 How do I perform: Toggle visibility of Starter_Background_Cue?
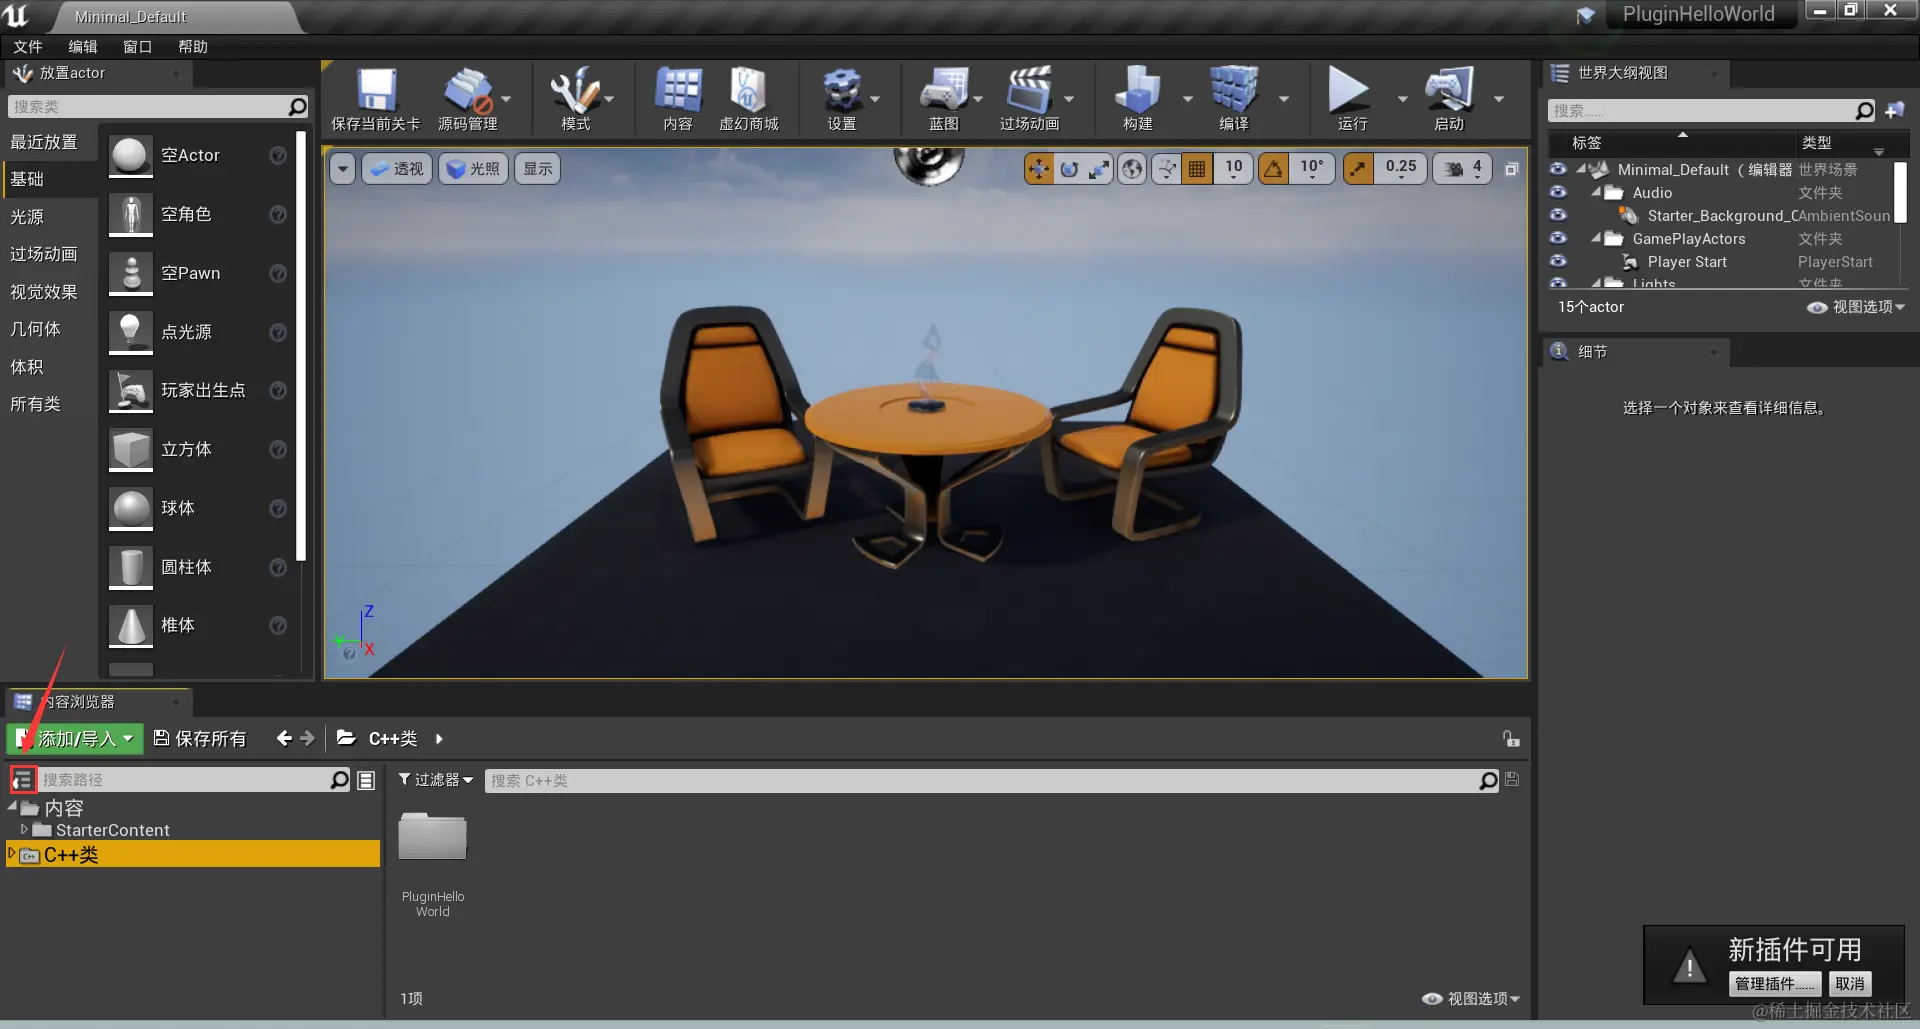[1558, 215]
